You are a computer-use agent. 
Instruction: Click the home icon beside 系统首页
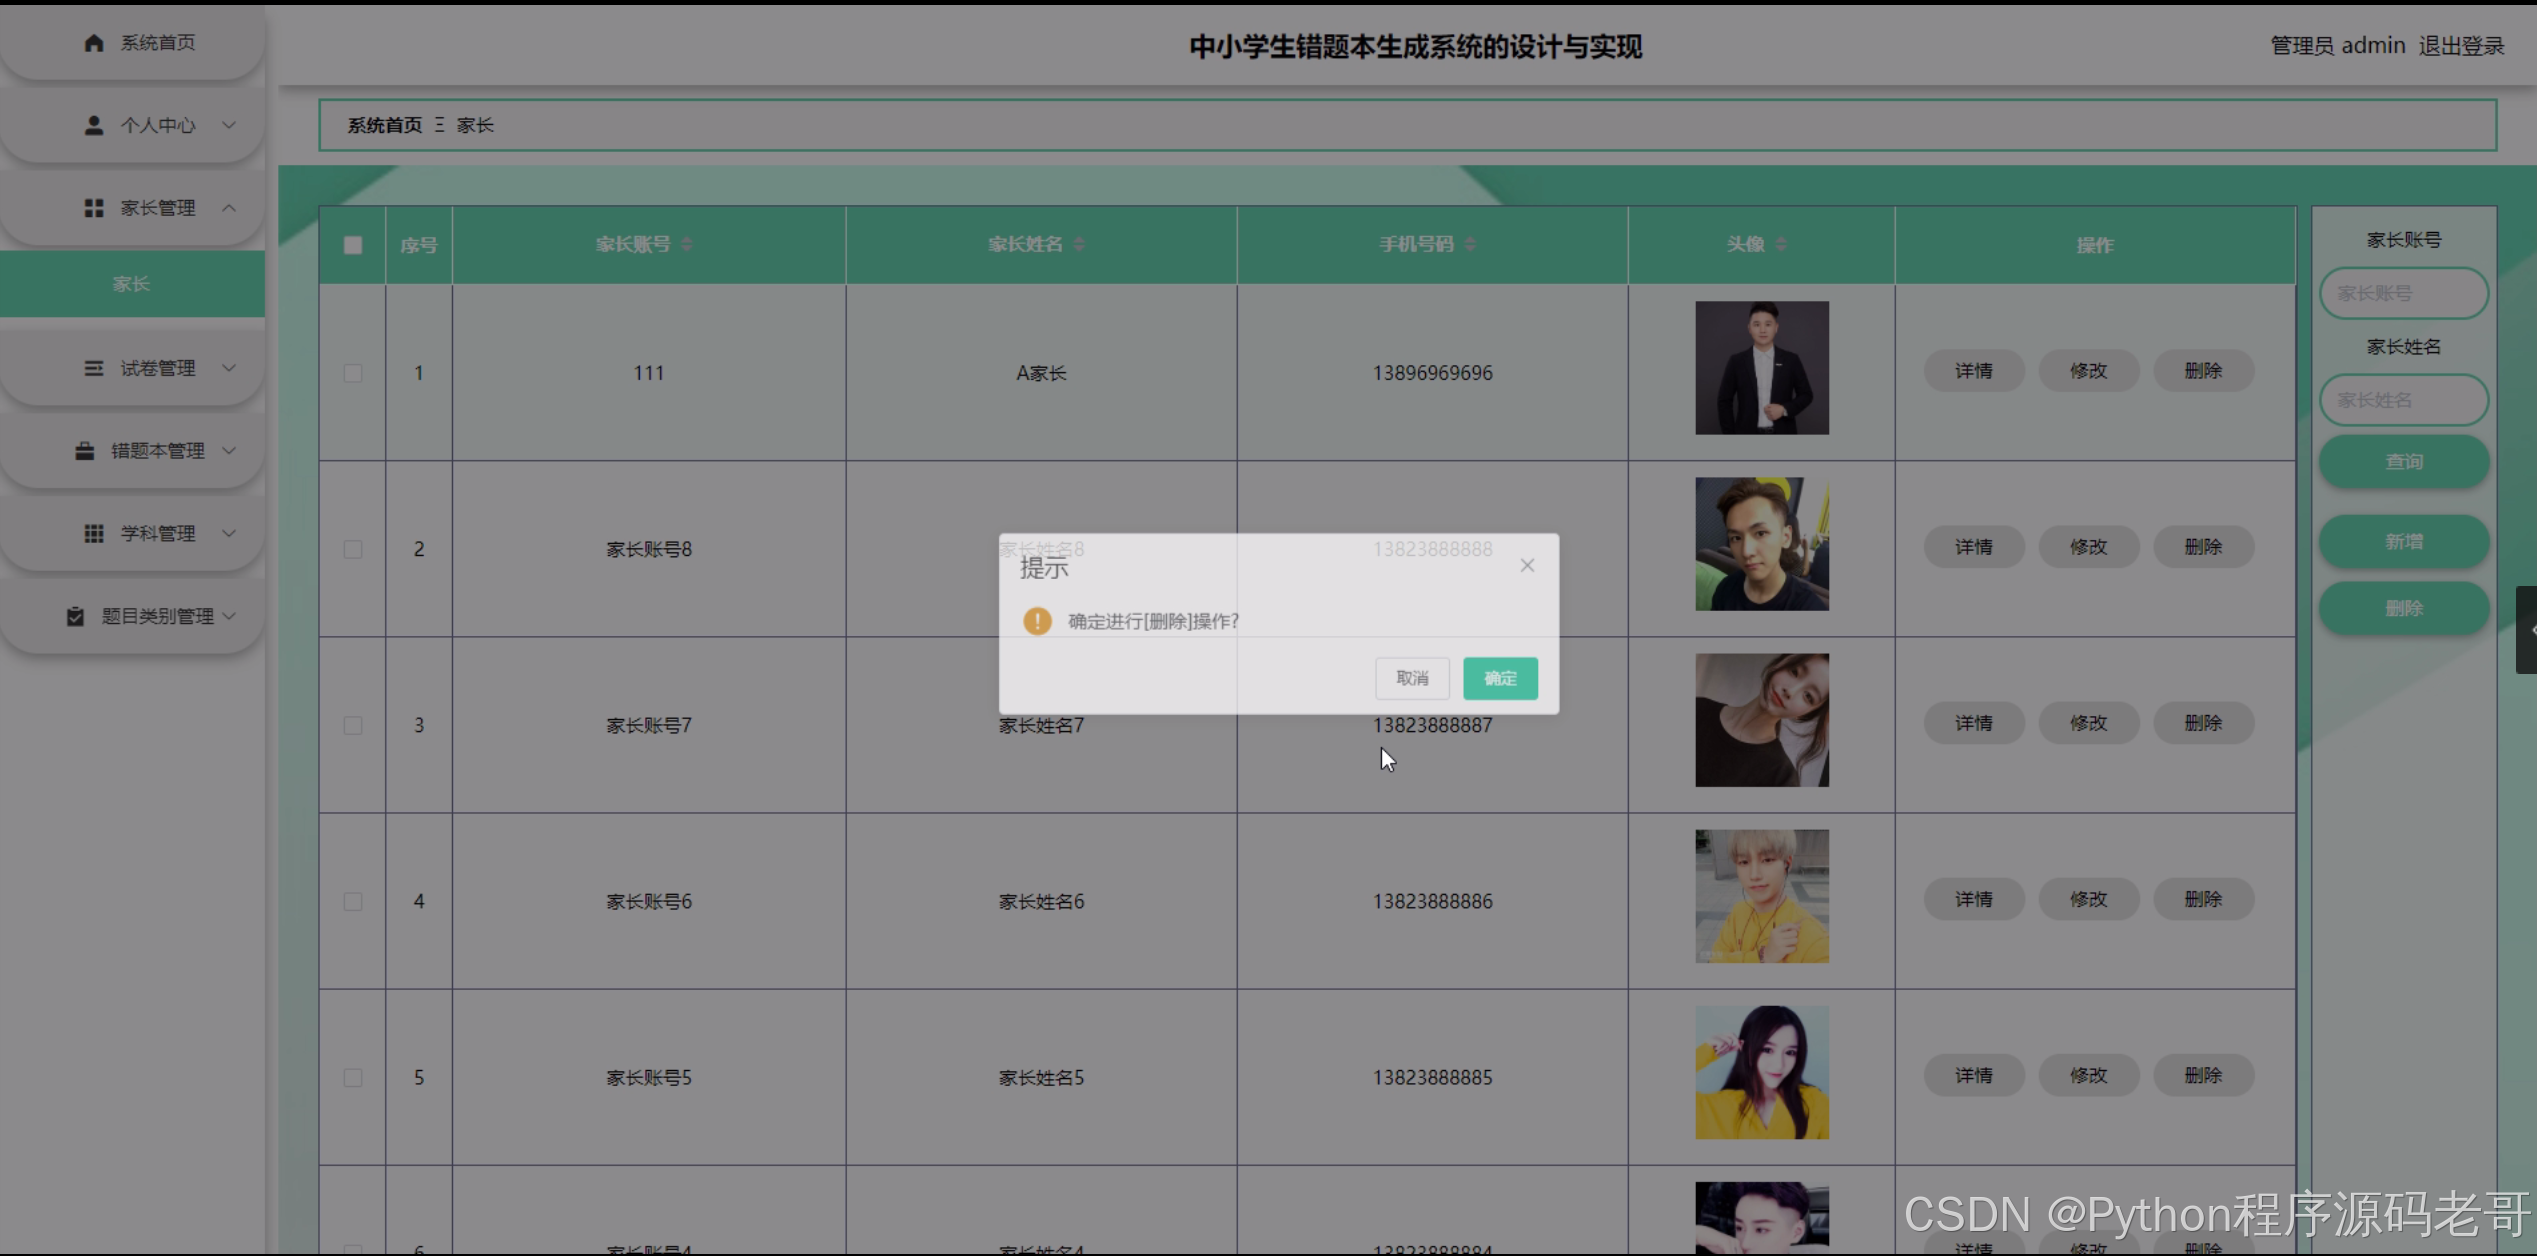tap(94, 42)
